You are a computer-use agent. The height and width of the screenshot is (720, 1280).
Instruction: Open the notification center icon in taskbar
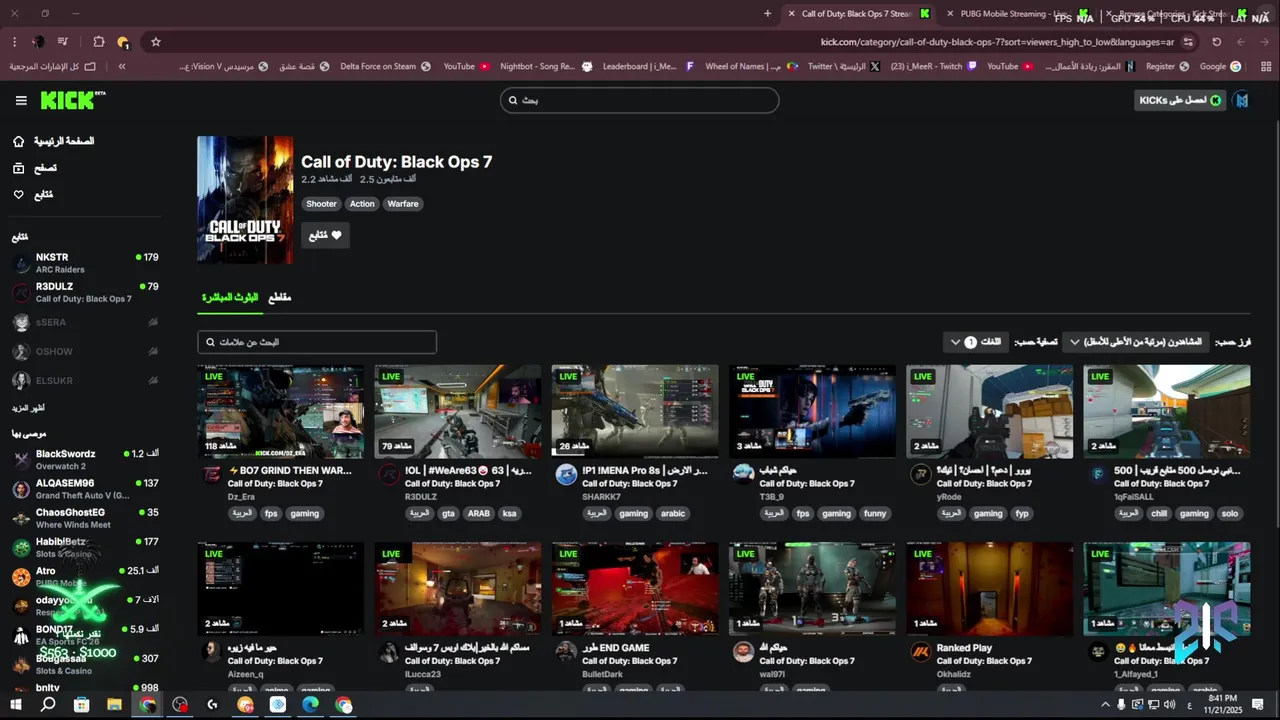1258,704
